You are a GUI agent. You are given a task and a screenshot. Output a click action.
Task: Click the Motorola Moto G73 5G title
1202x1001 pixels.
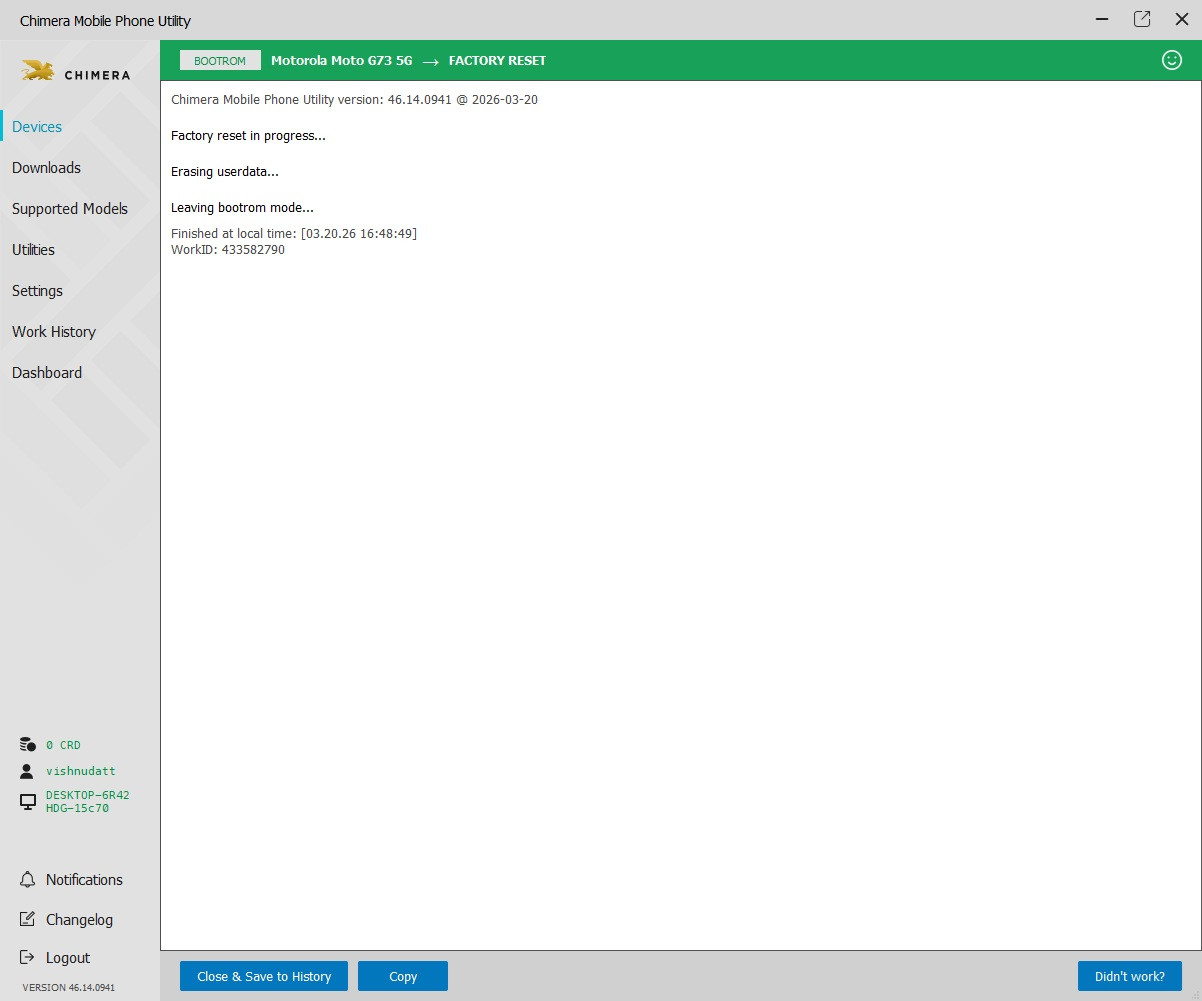(342, 61)
